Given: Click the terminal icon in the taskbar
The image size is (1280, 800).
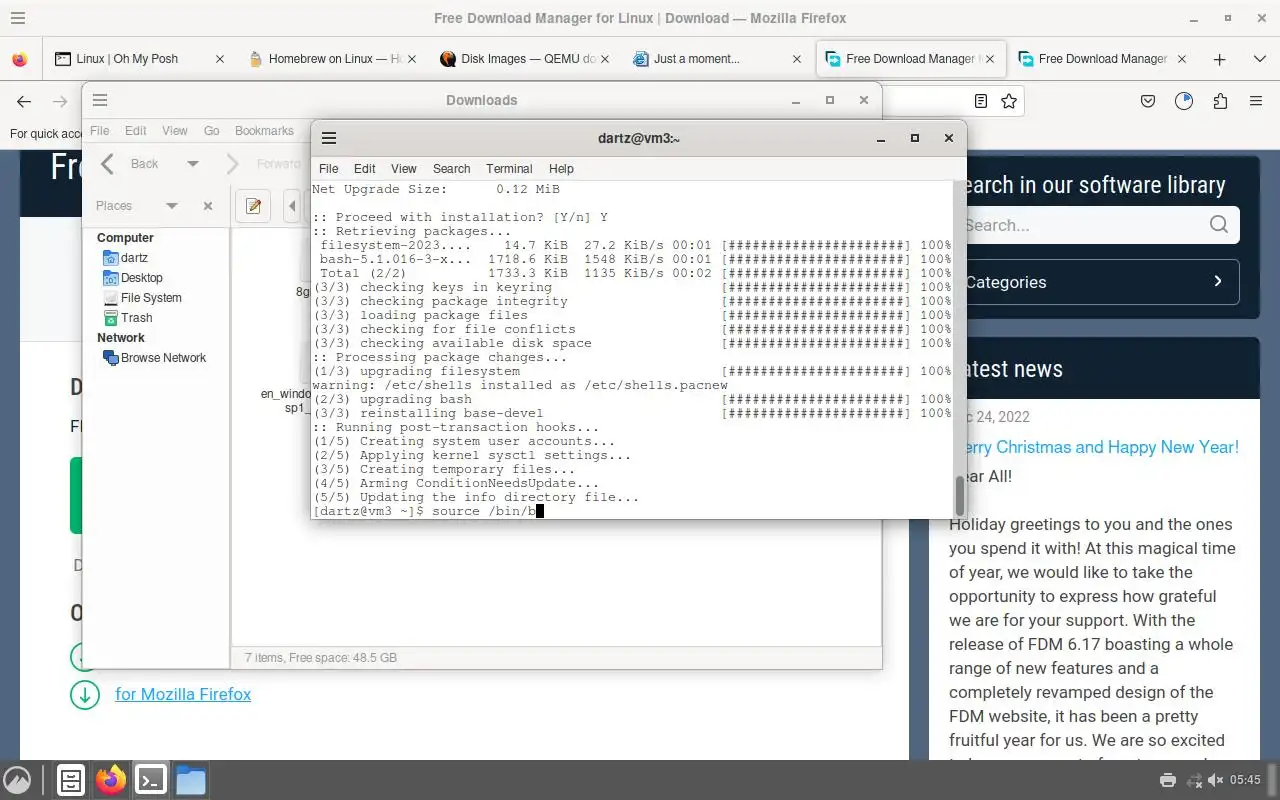Looking at the screenshot, I should click(151, 780).
